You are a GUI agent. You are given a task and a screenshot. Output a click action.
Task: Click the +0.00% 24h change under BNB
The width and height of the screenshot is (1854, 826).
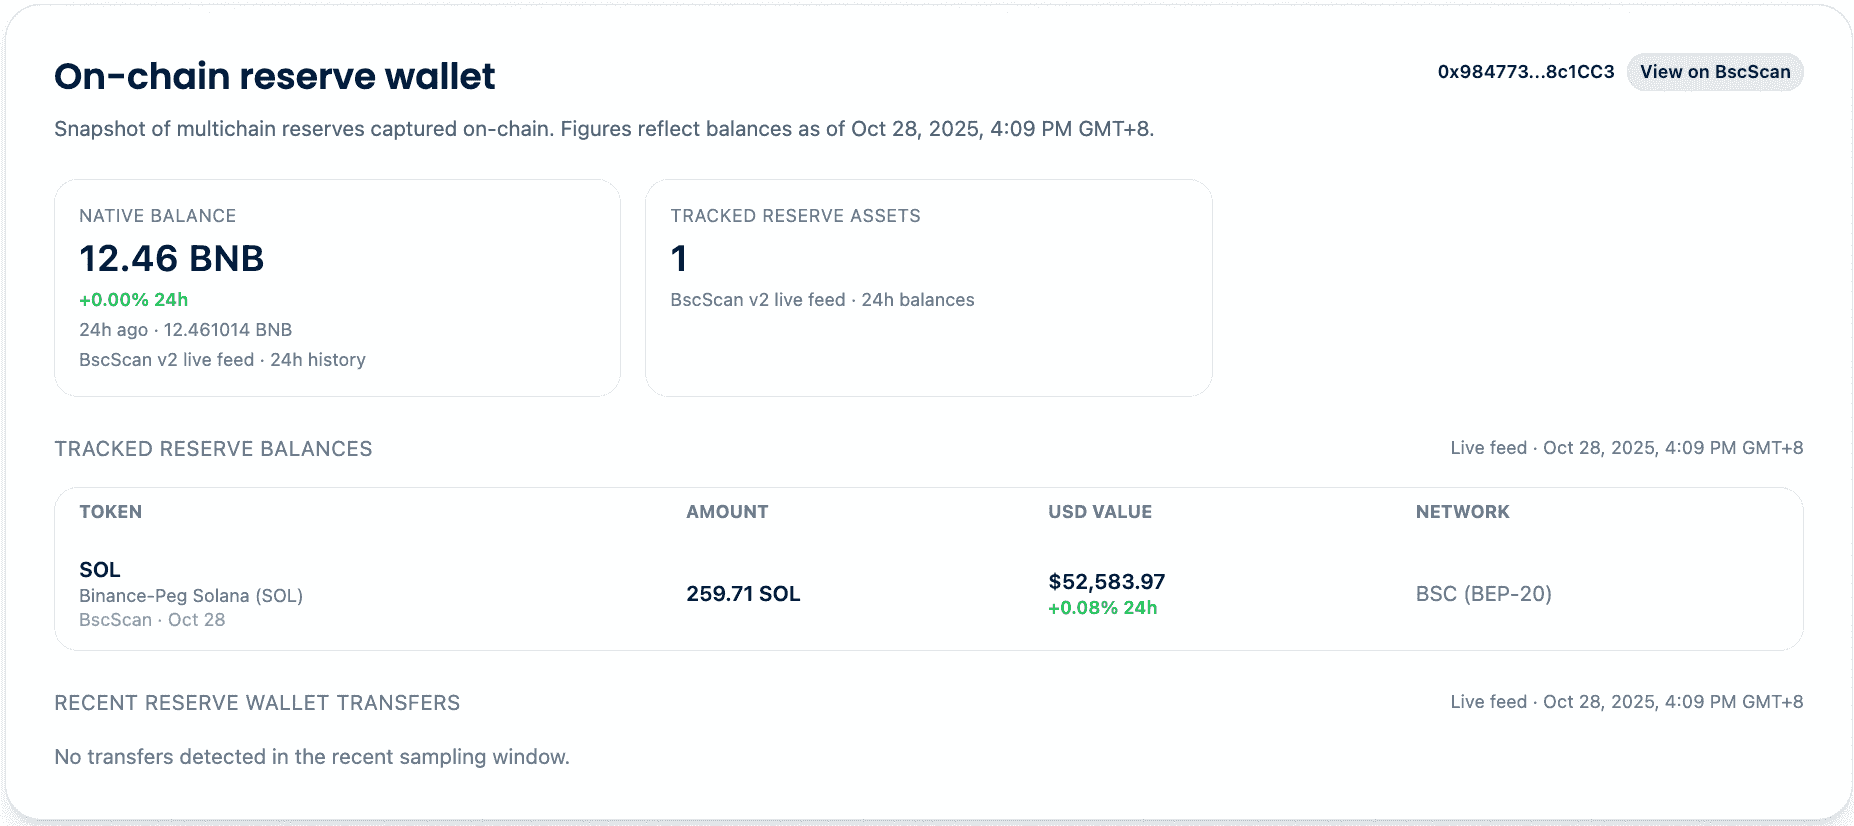pos(133,300)
